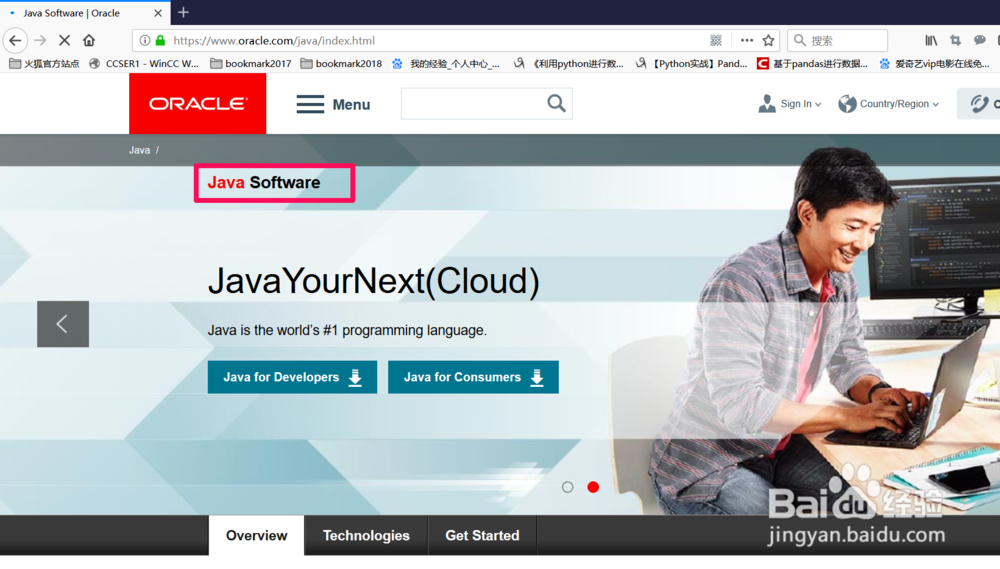Image resolution: width=1000 pixels, height=569 pixels.
Task: Show previous slide with left arrow
Action: (x=63, y=324)
